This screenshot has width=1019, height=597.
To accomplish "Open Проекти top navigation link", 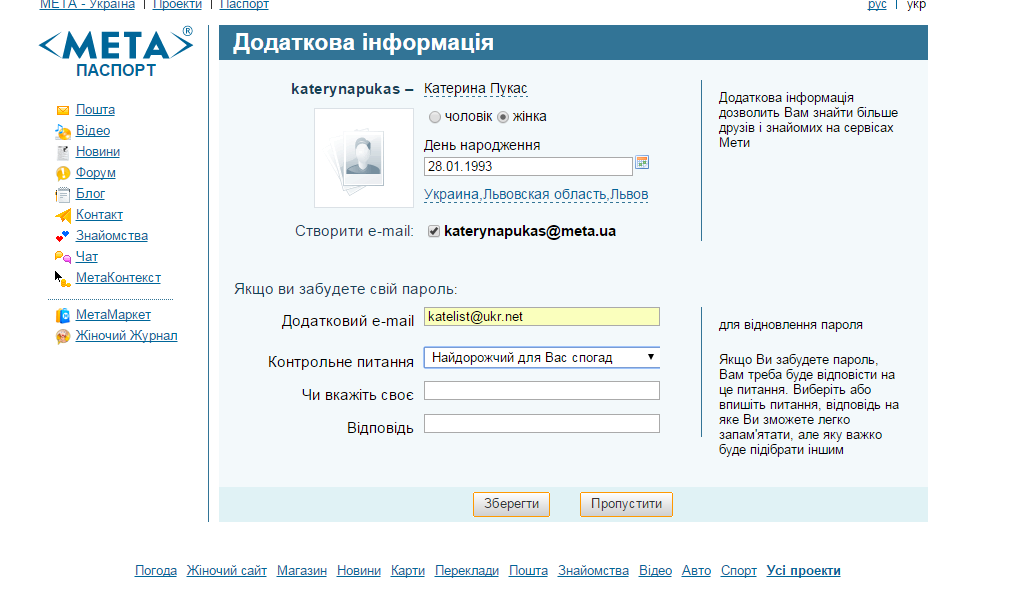I will point(177,5).
